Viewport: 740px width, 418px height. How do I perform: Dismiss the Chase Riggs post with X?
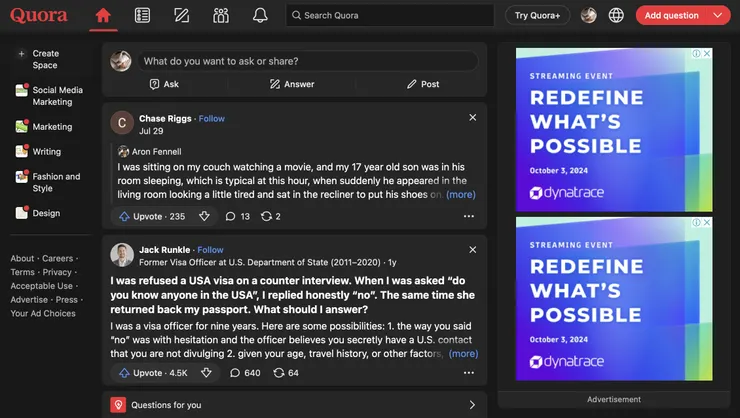(x=472, y=117)
